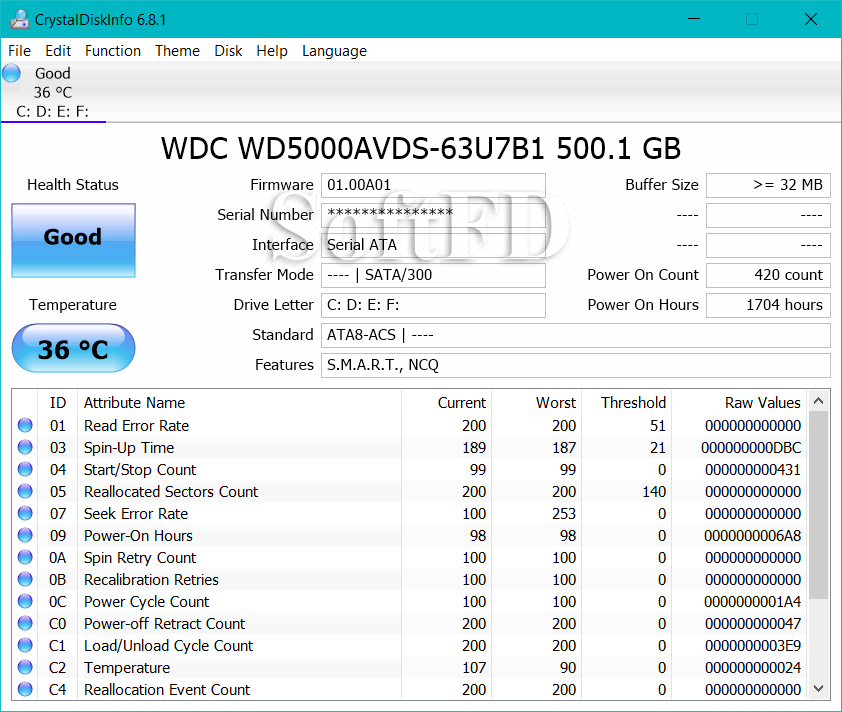This screenshot has width=842, height=712.
Task: Click raw value 0000000006A8
Action: pos(752,536)
